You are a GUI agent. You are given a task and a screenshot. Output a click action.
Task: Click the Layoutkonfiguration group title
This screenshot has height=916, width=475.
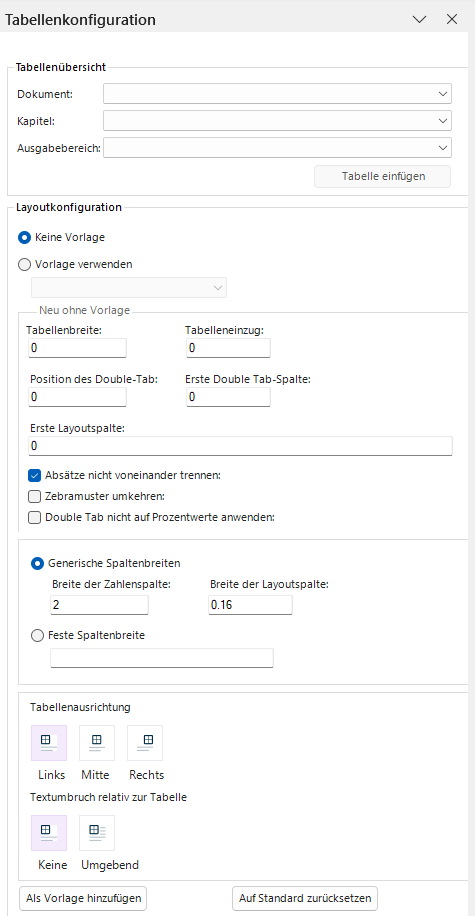69,207
